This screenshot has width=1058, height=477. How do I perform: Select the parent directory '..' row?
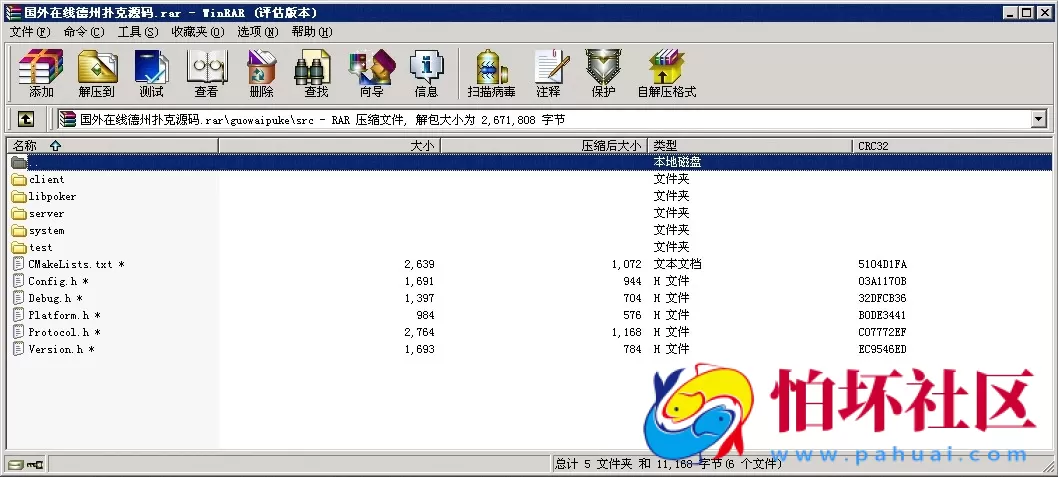[529, 162]
